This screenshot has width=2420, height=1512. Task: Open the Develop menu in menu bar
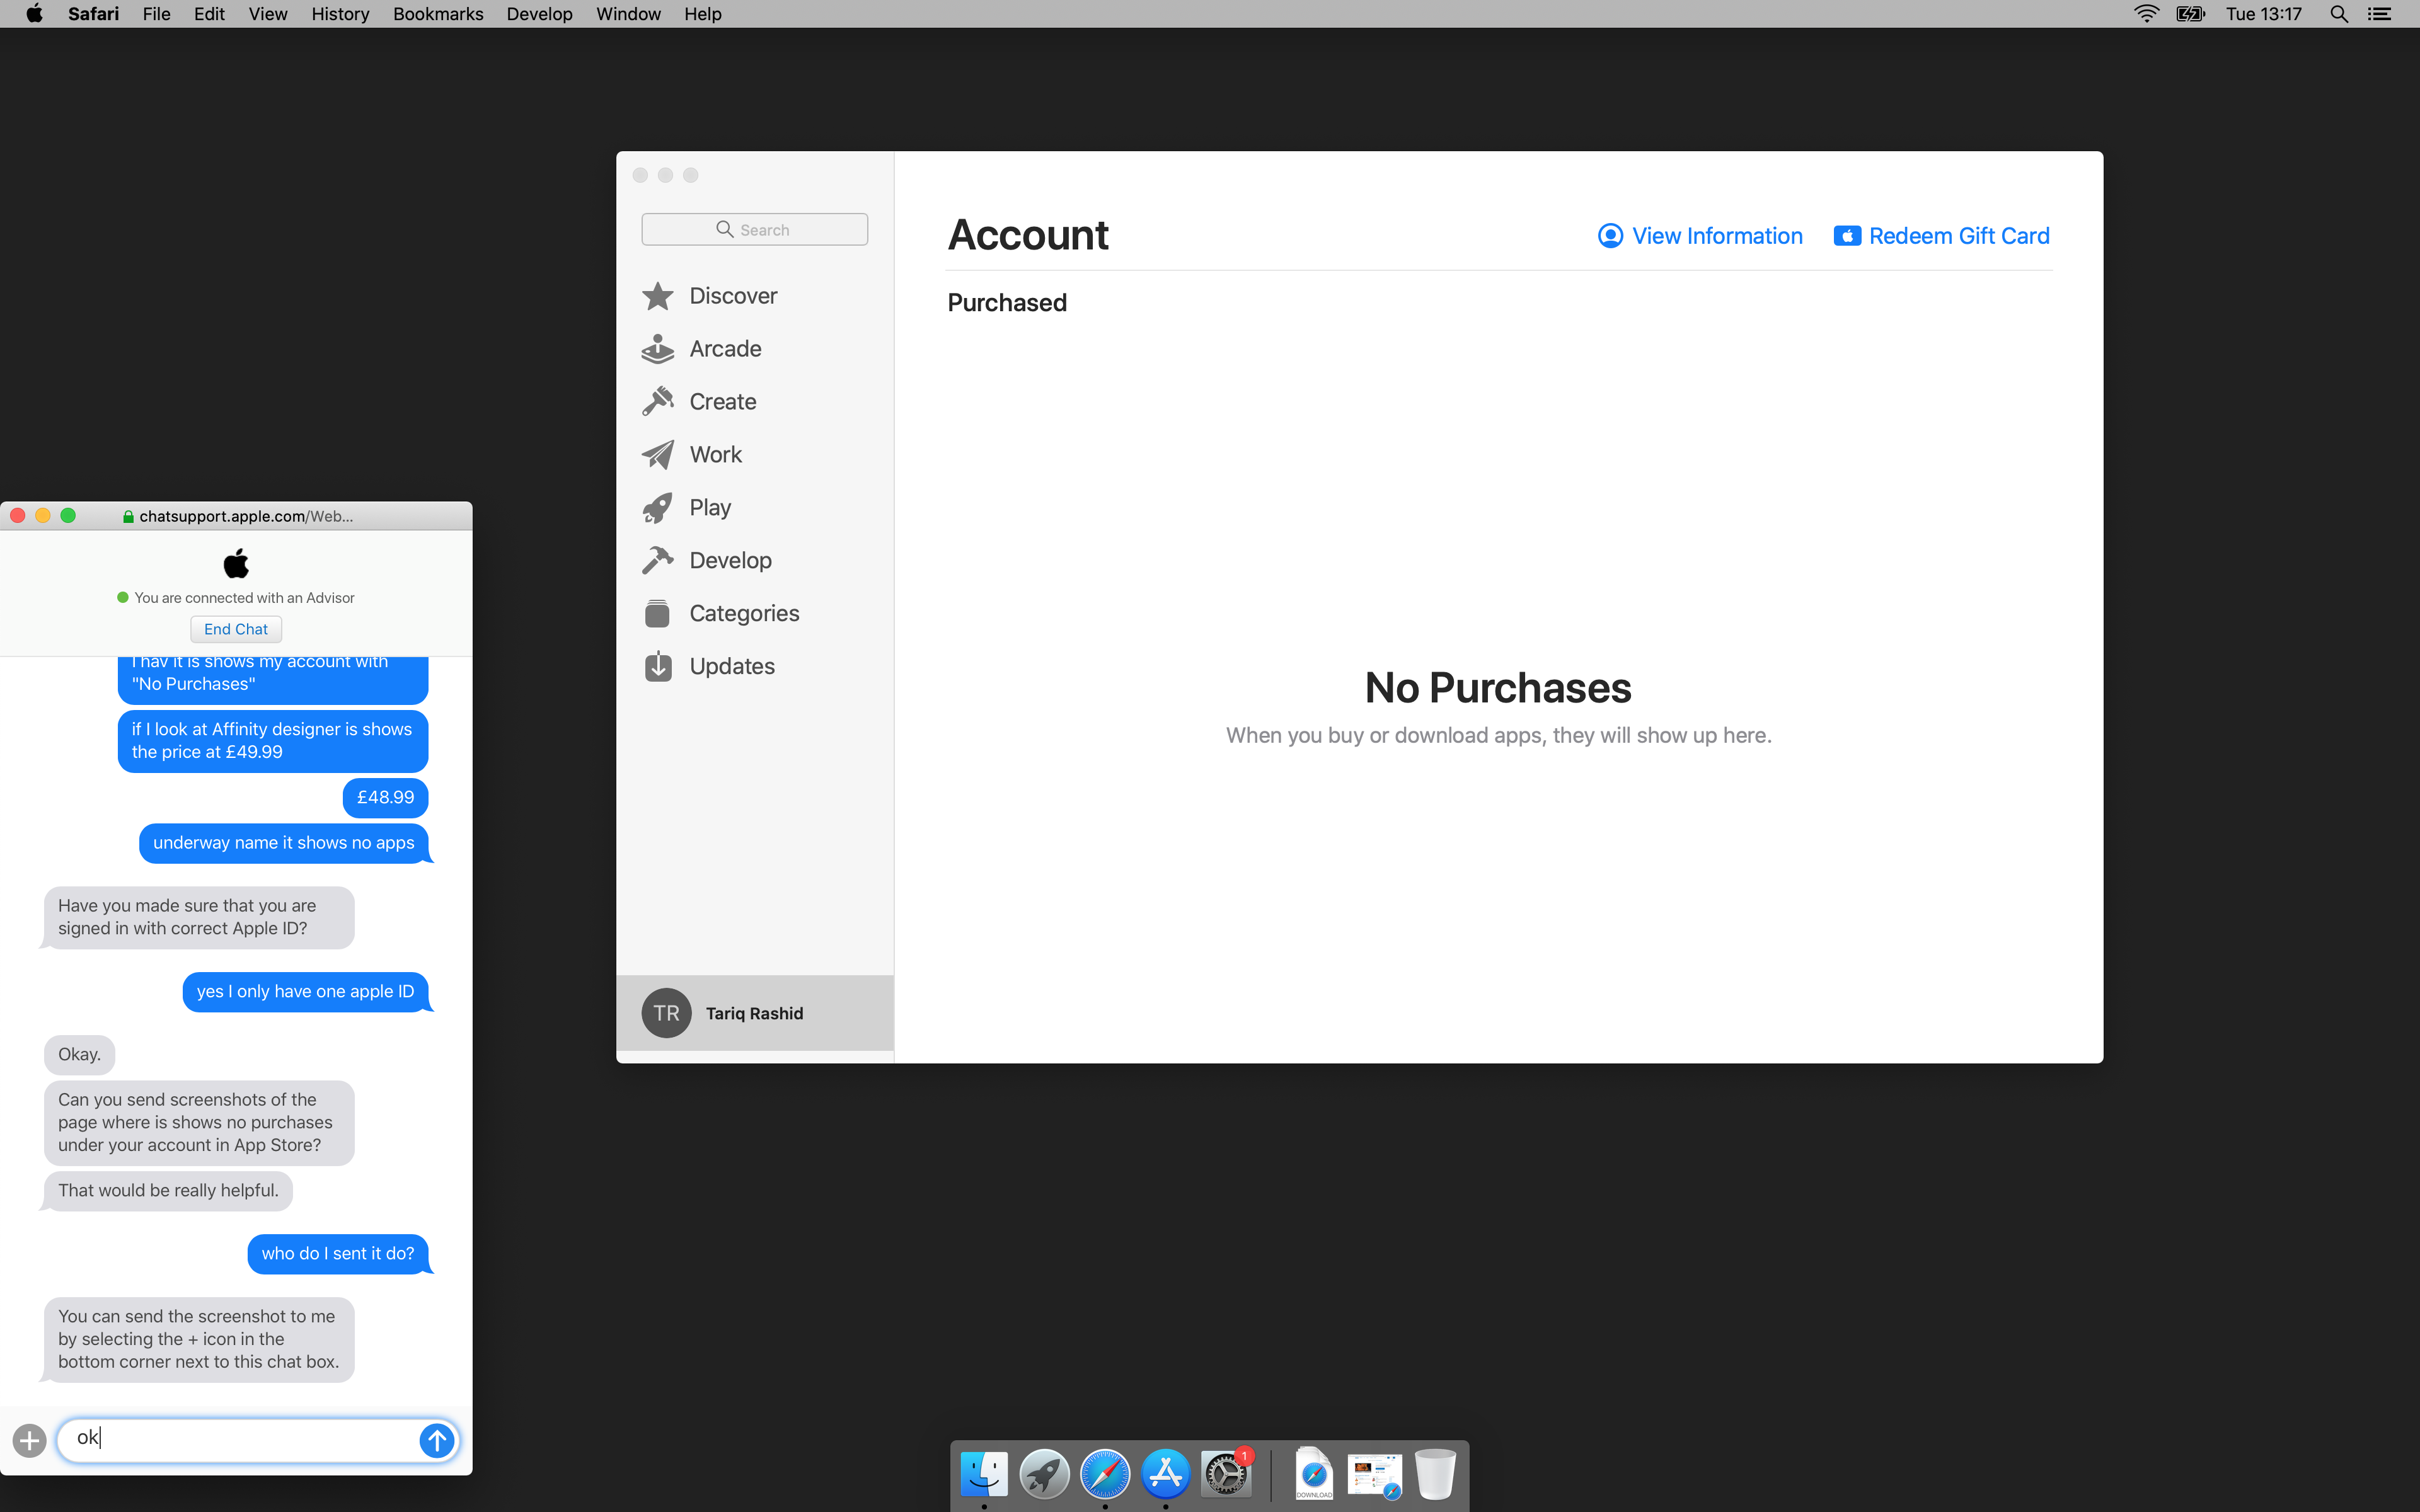pyautogui.click(x=539, y=14)
